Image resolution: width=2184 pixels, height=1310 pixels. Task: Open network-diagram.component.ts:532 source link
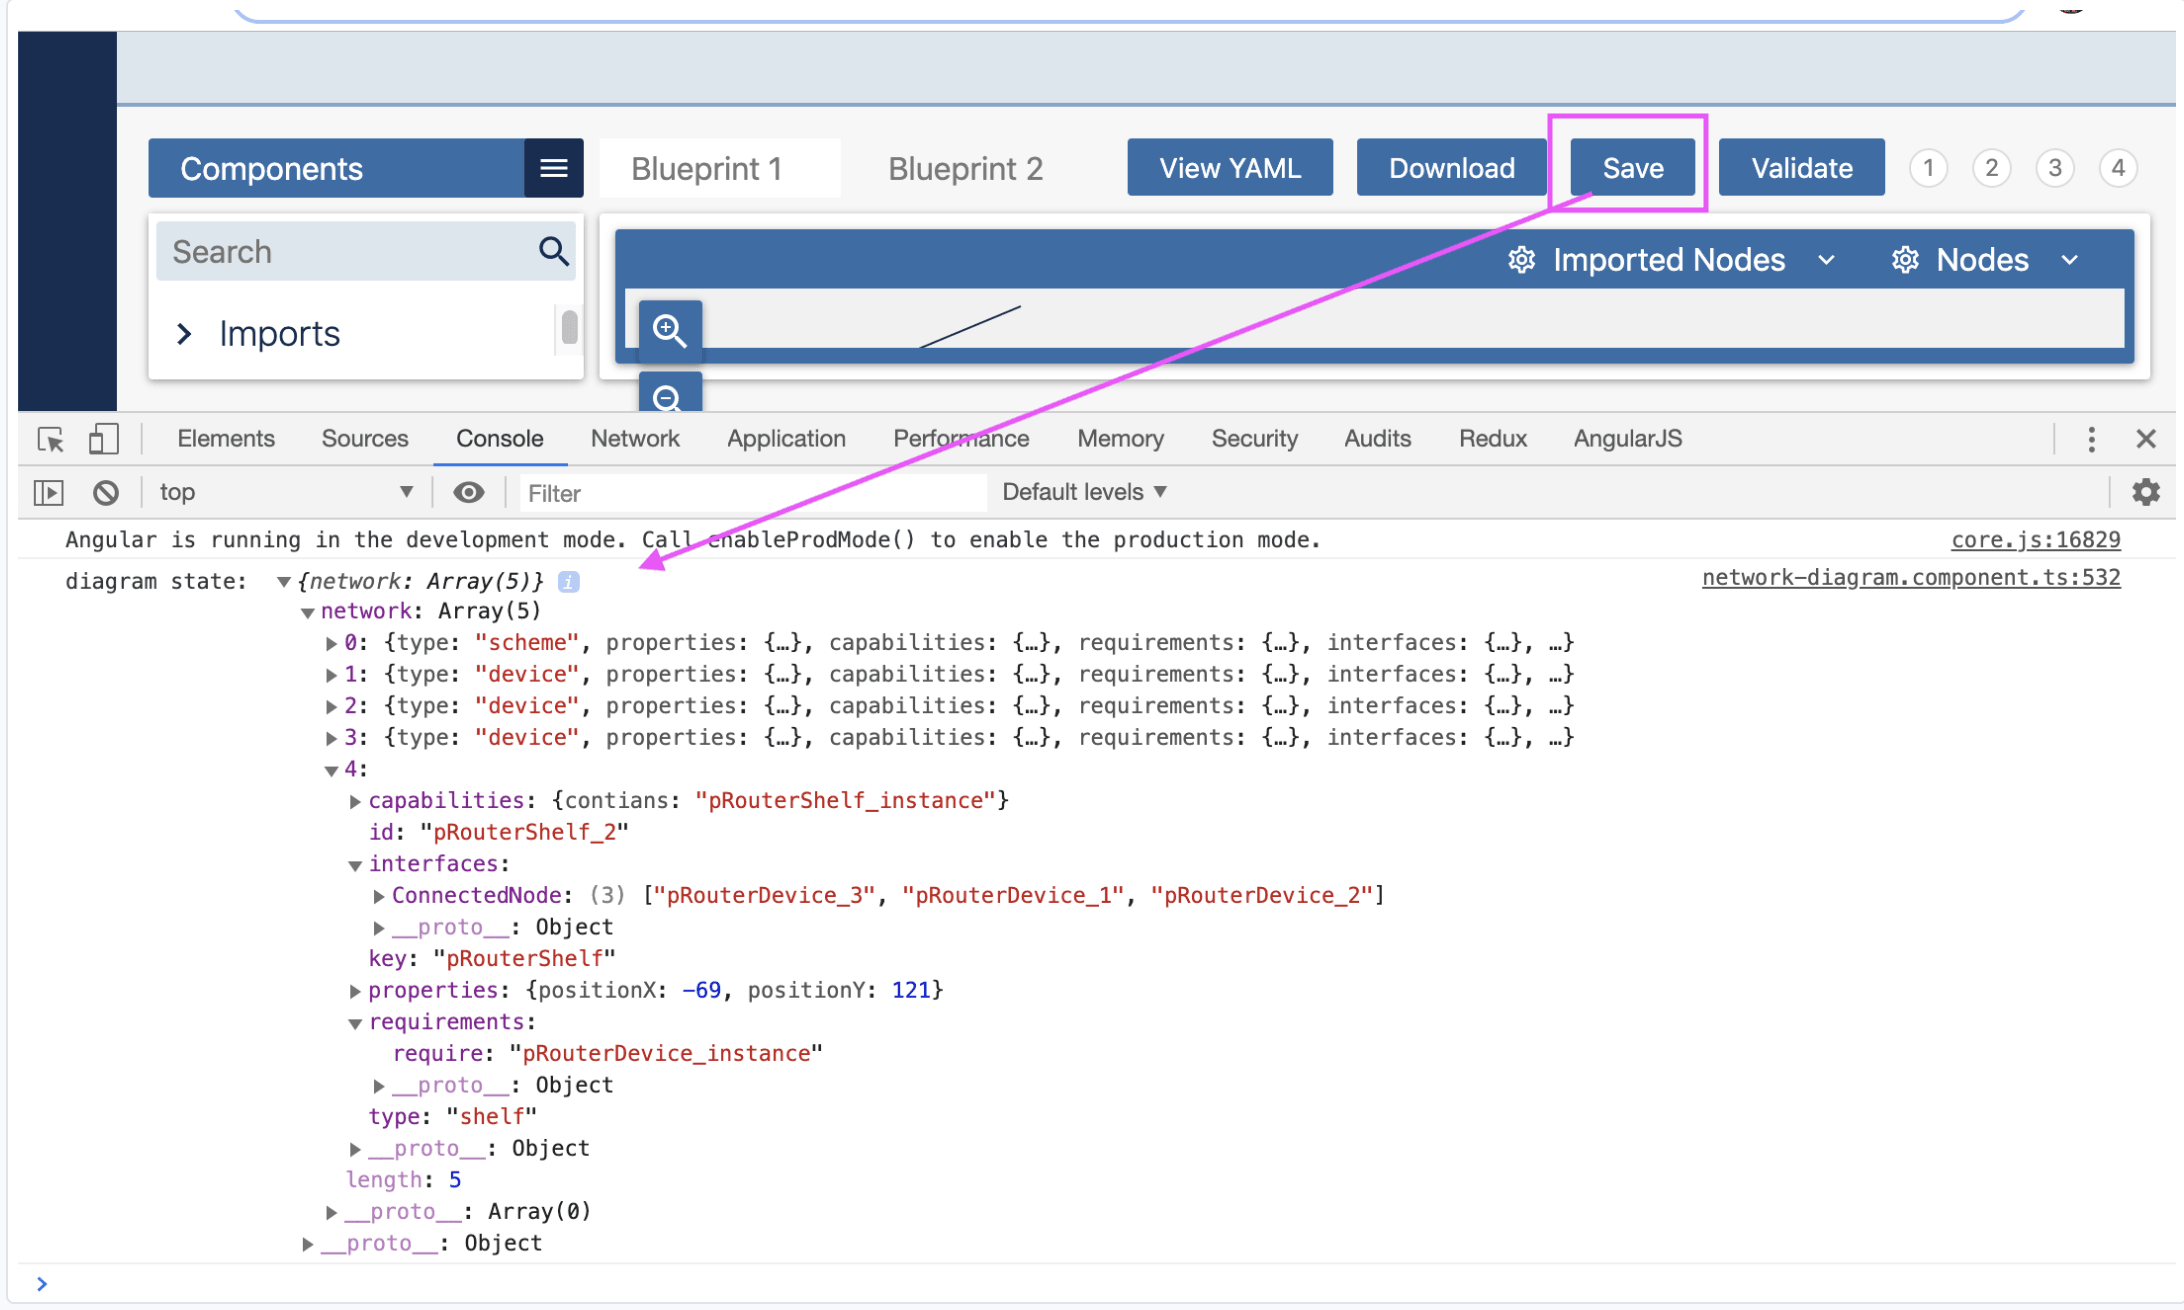(x=1910, y=578)
